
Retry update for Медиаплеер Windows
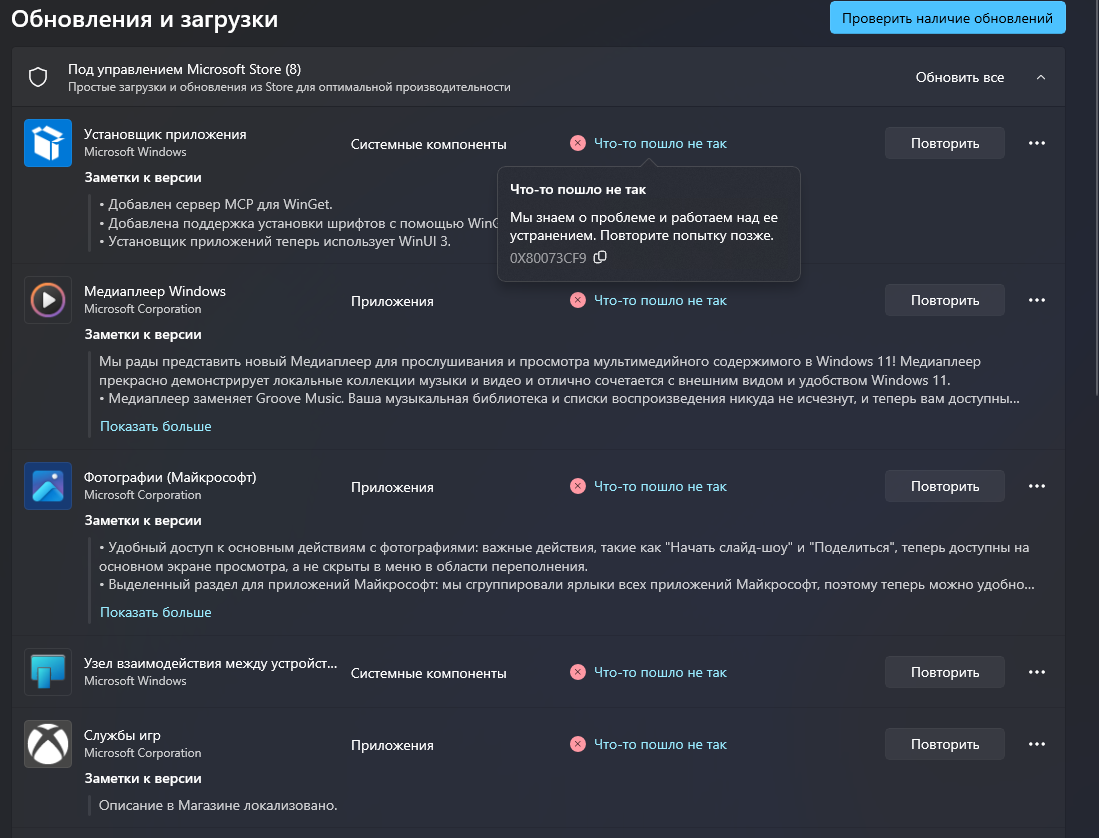(x=945, y=300)
